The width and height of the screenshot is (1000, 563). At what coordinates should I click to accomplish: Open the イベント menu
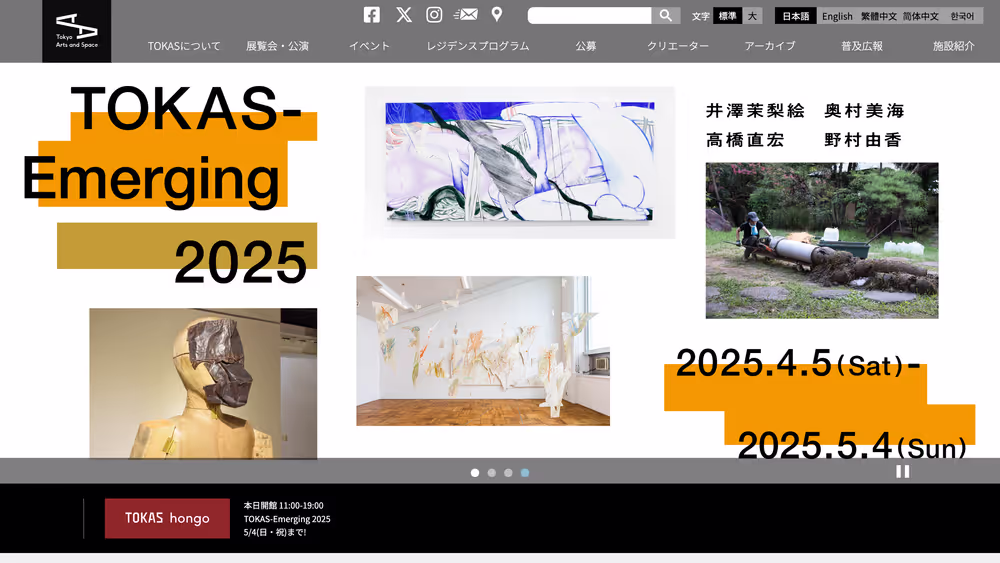[x=369, y=46]
